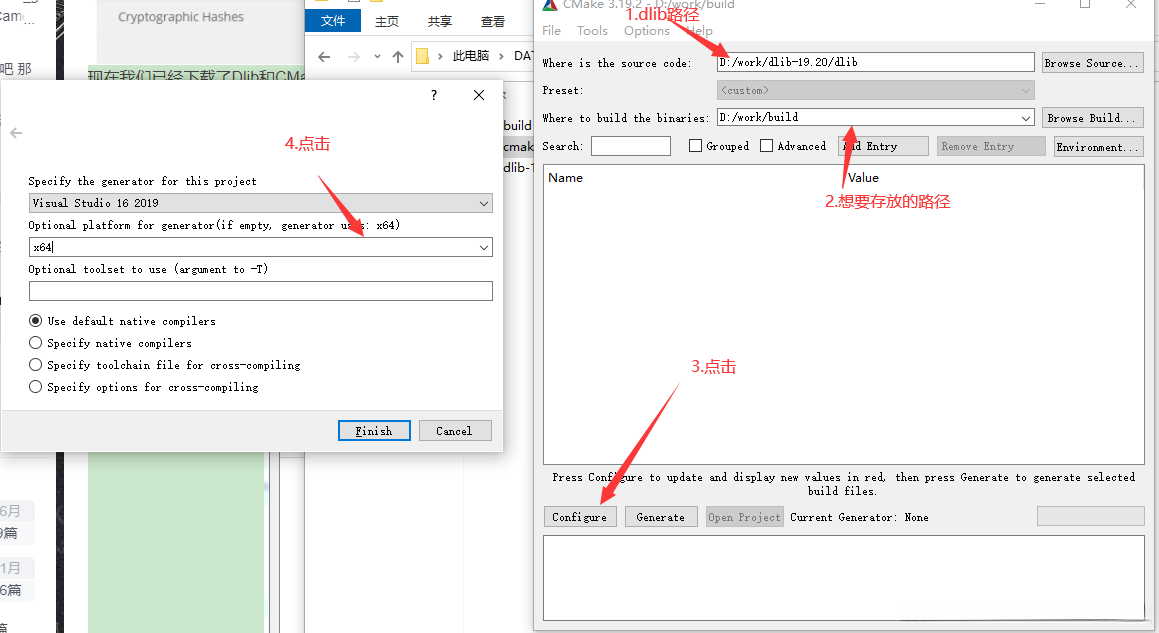Click the help question mark in dialog
The width and height of the screenshot is (1159, 633).
pyautogui.click(x=434, y=95)
